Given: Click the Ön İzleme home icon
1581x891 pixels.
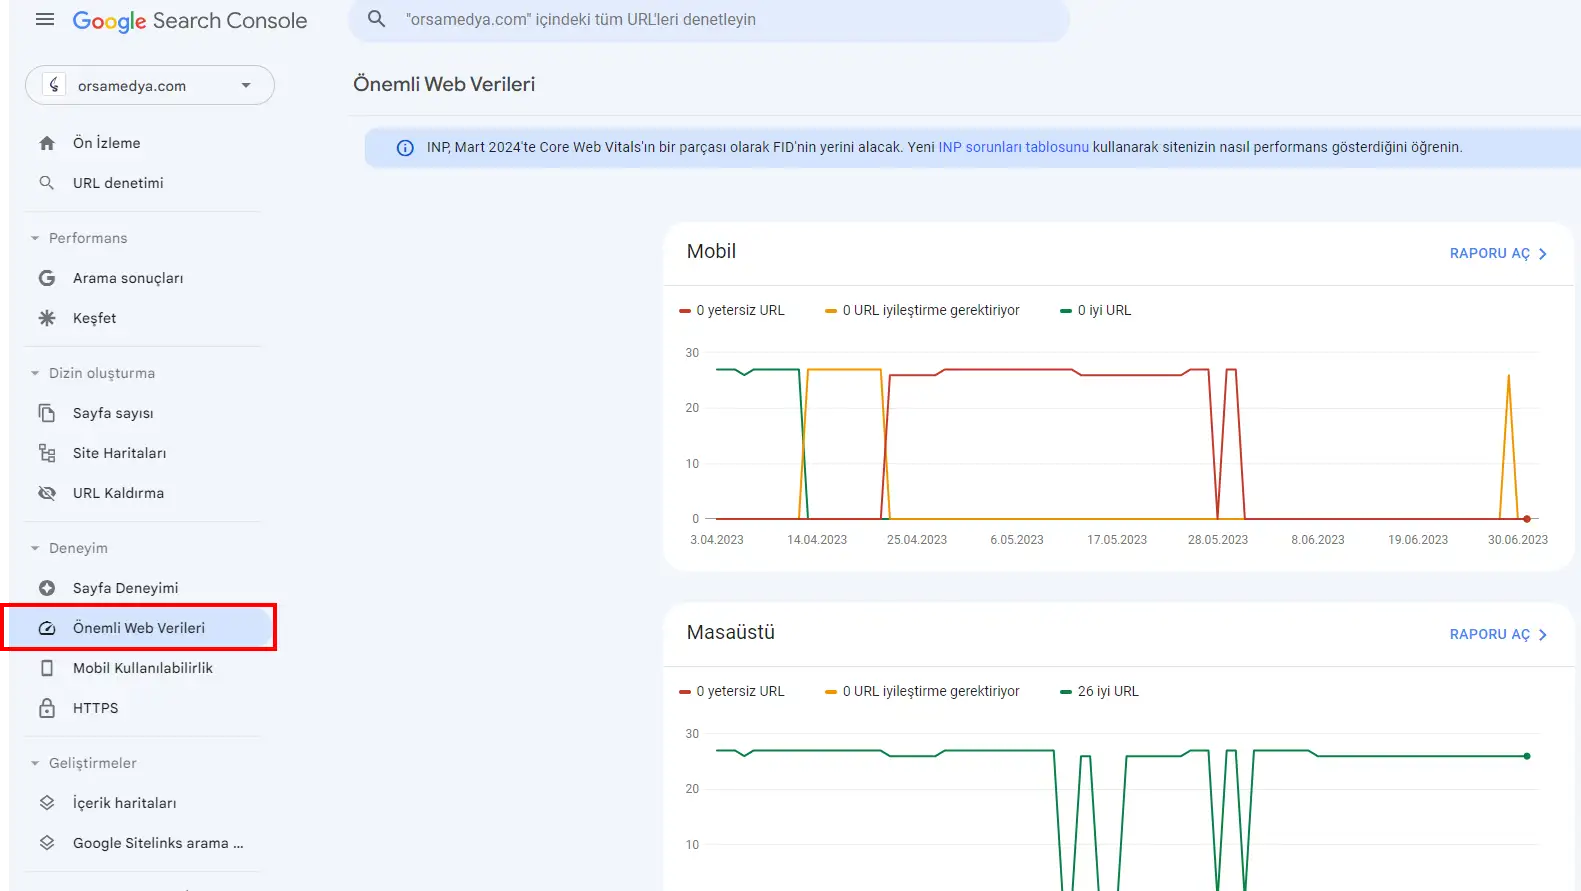Looking at the screenshot, I should pyautogui.click(x=47, y=143).
